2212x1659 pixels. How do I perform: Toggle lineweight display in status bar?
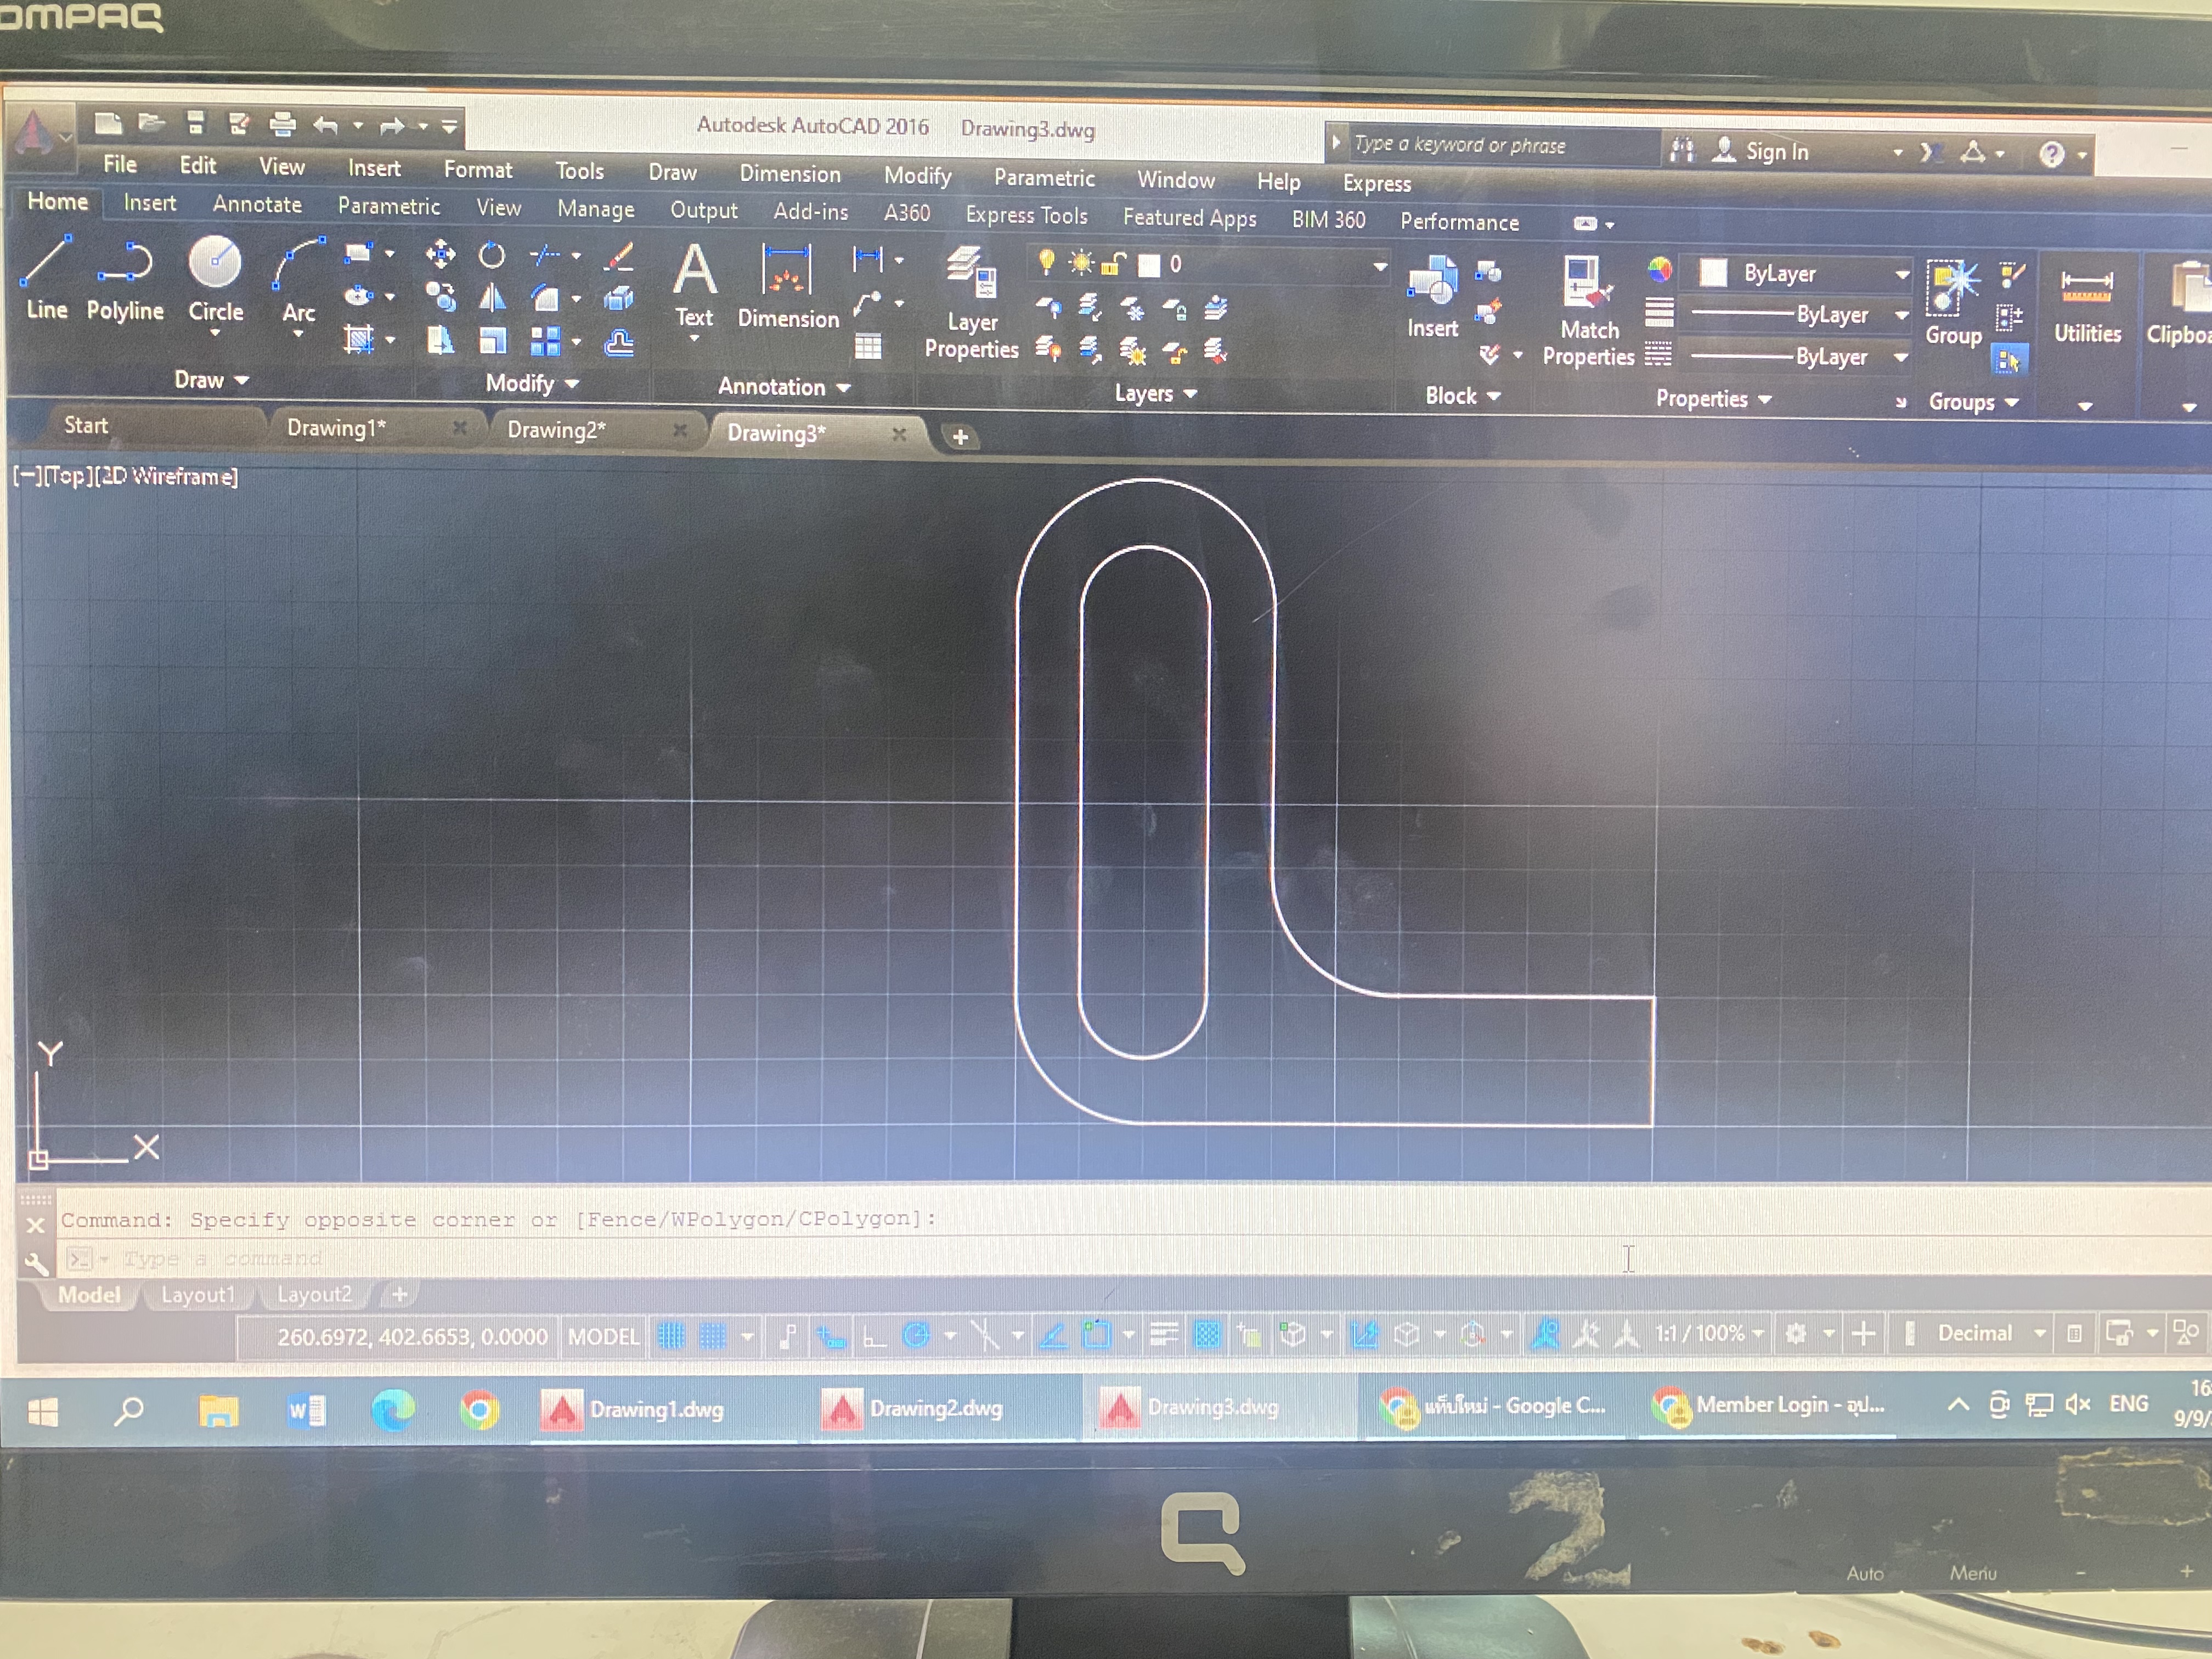pyautogui.click(x=1164, y=1334)
